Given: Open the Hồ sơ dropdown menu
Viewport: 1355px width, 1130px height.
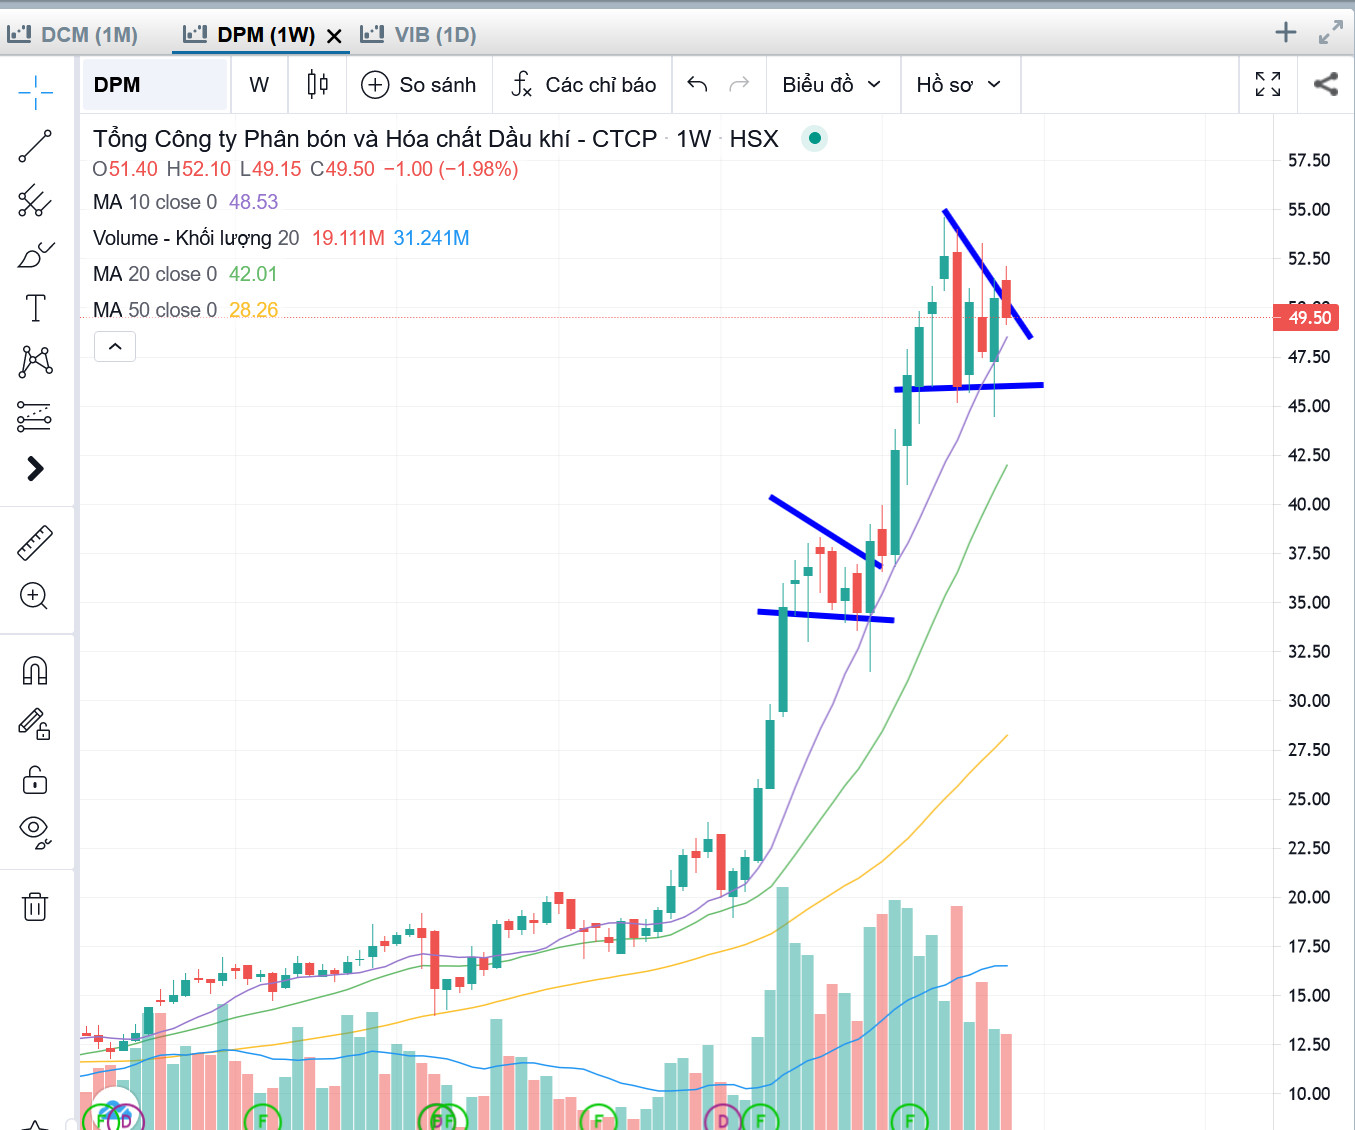Looking at the screenshot, I should pyautogui.click(x=960, y=85).
